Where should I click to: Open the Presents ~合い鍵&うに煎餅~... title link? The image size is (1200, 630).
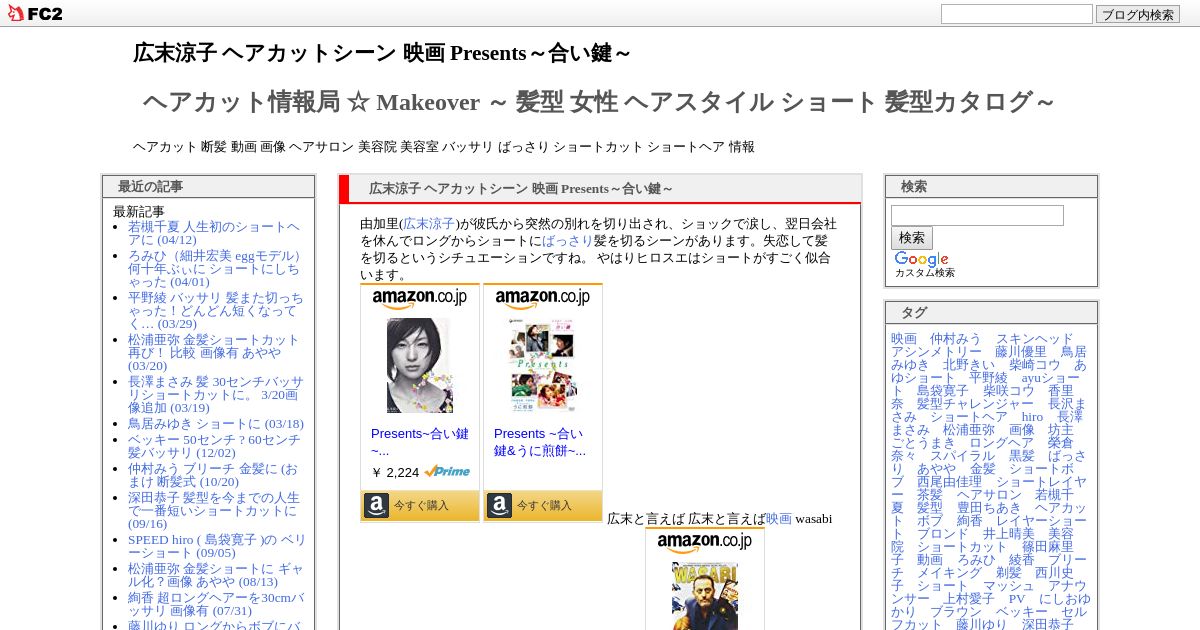[x=540, y=442]
